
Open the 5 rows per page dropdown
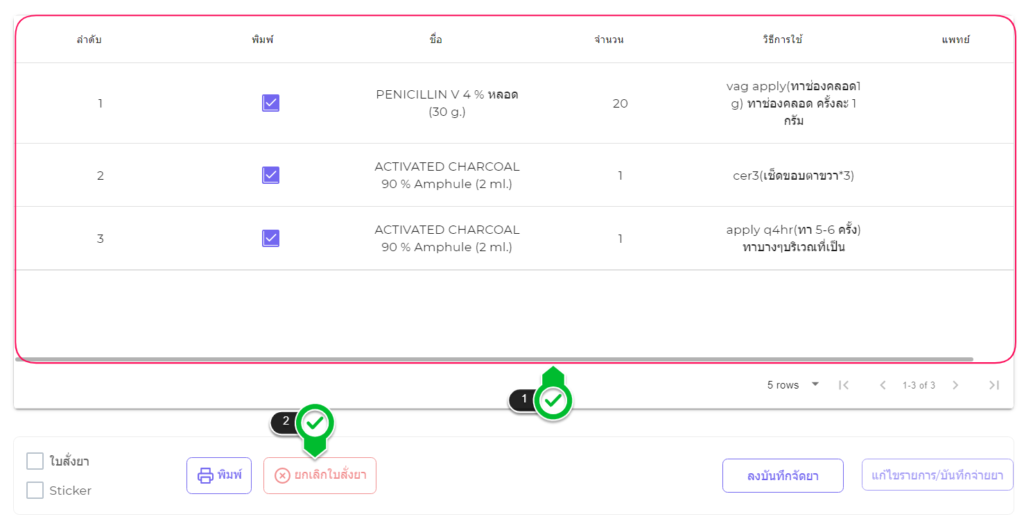[x=793, y=385]
